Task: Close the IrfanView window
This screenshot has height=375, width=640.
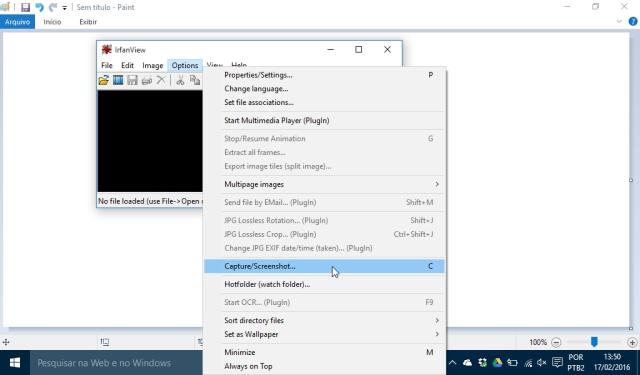Action: (387, 50)
